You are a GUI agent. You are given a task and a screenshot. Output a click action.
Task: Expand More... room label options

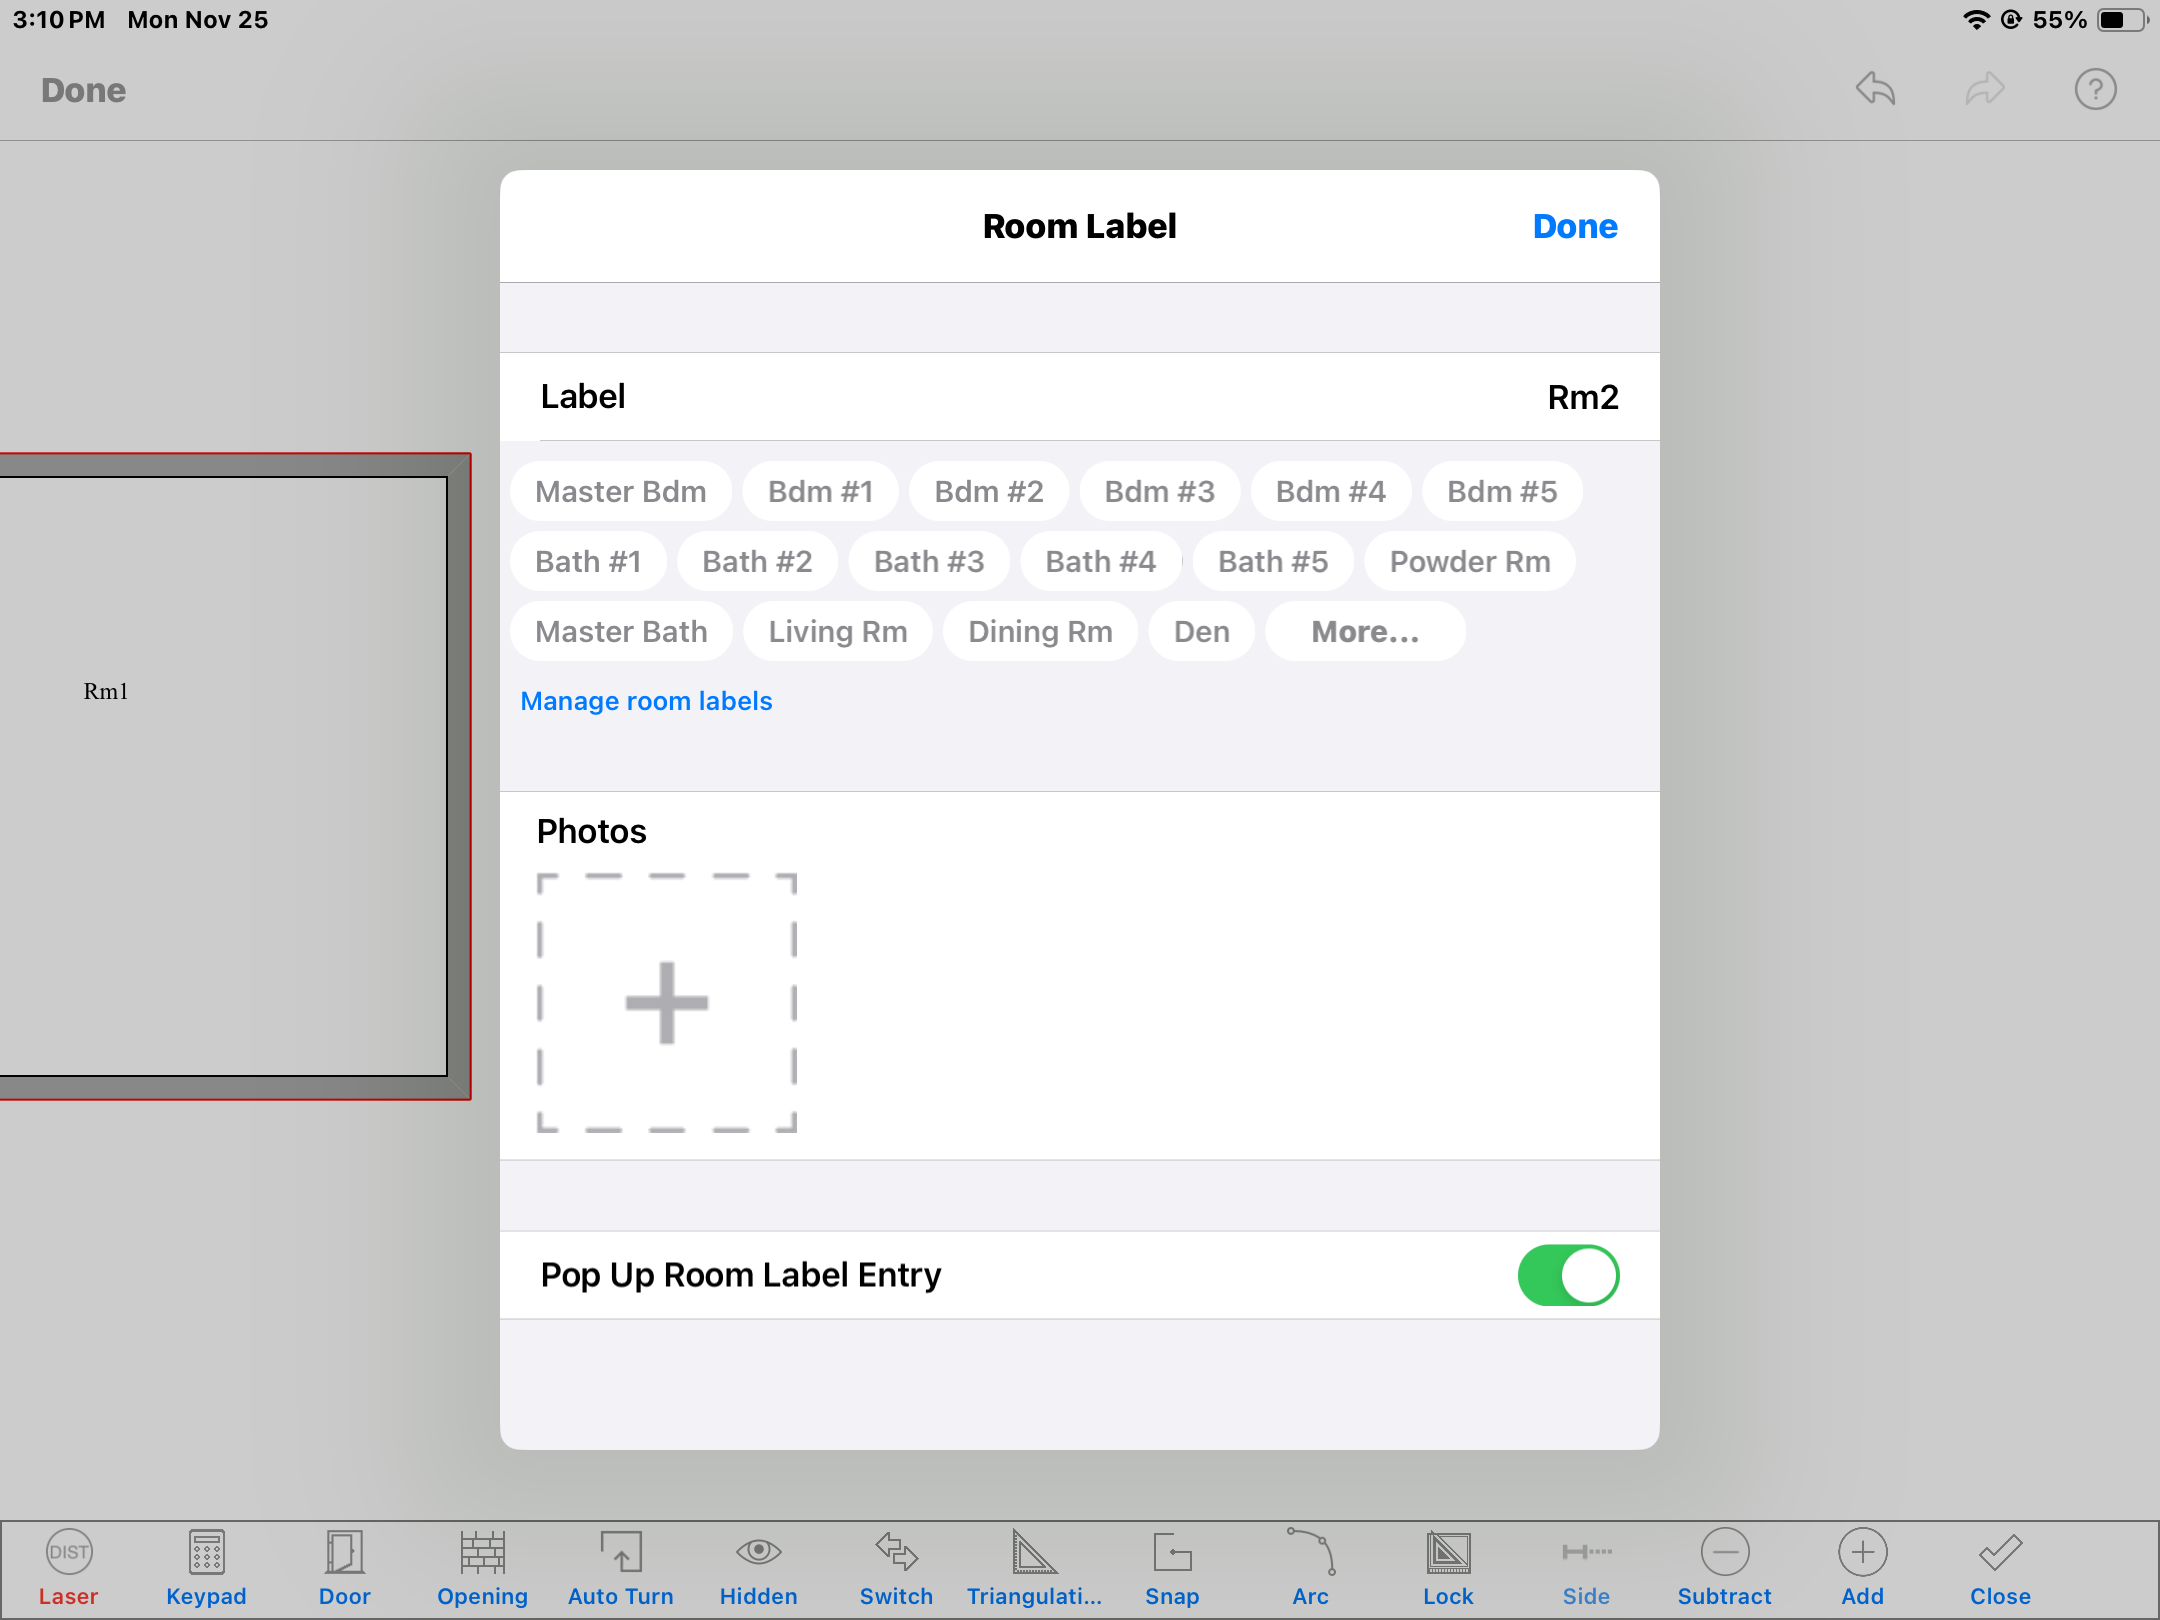1365,631
